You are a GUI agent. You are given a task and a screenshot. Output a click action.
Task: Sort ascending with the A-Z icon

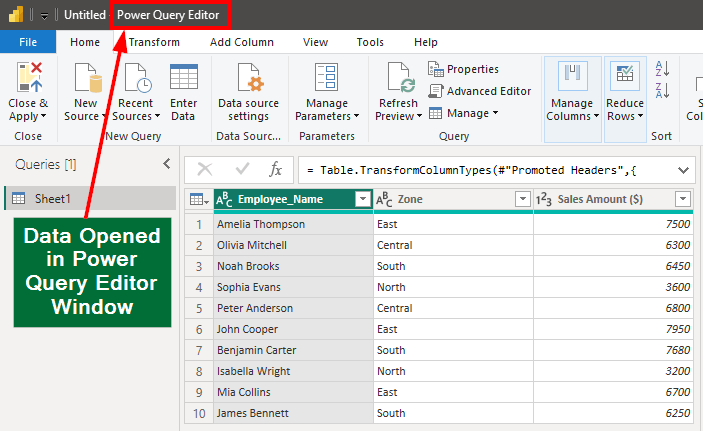click(x=662, y=69)
